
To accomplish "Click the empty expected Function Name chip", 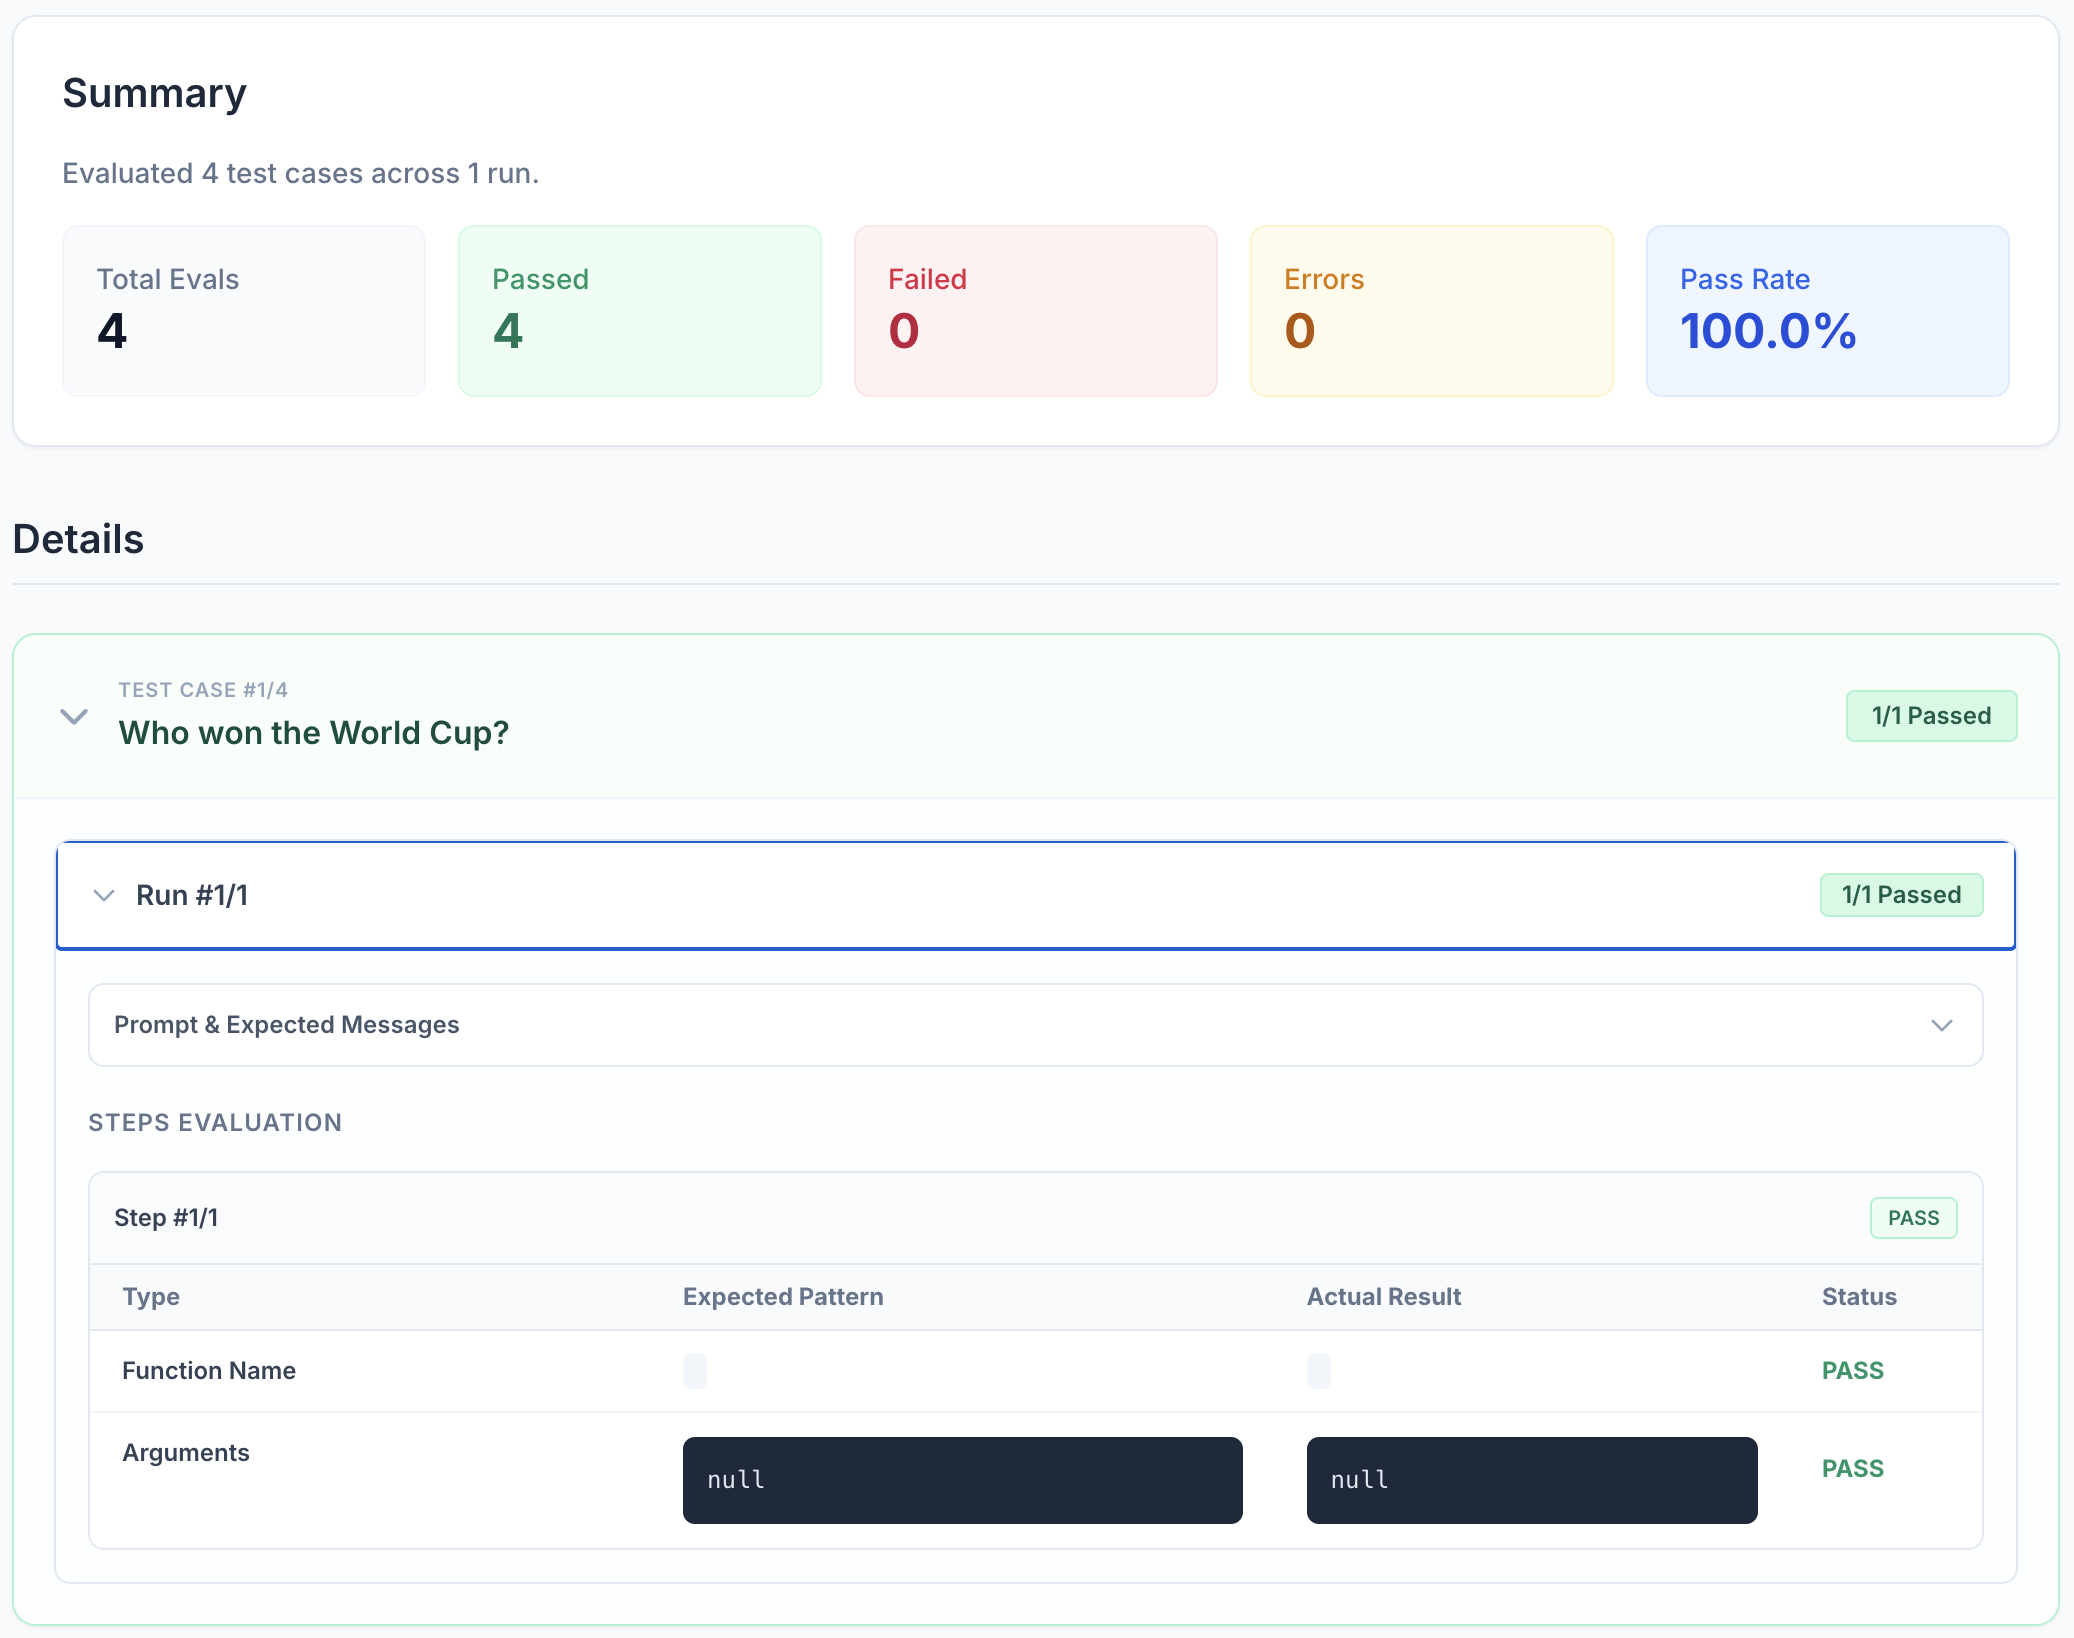I will [695, 1370].
